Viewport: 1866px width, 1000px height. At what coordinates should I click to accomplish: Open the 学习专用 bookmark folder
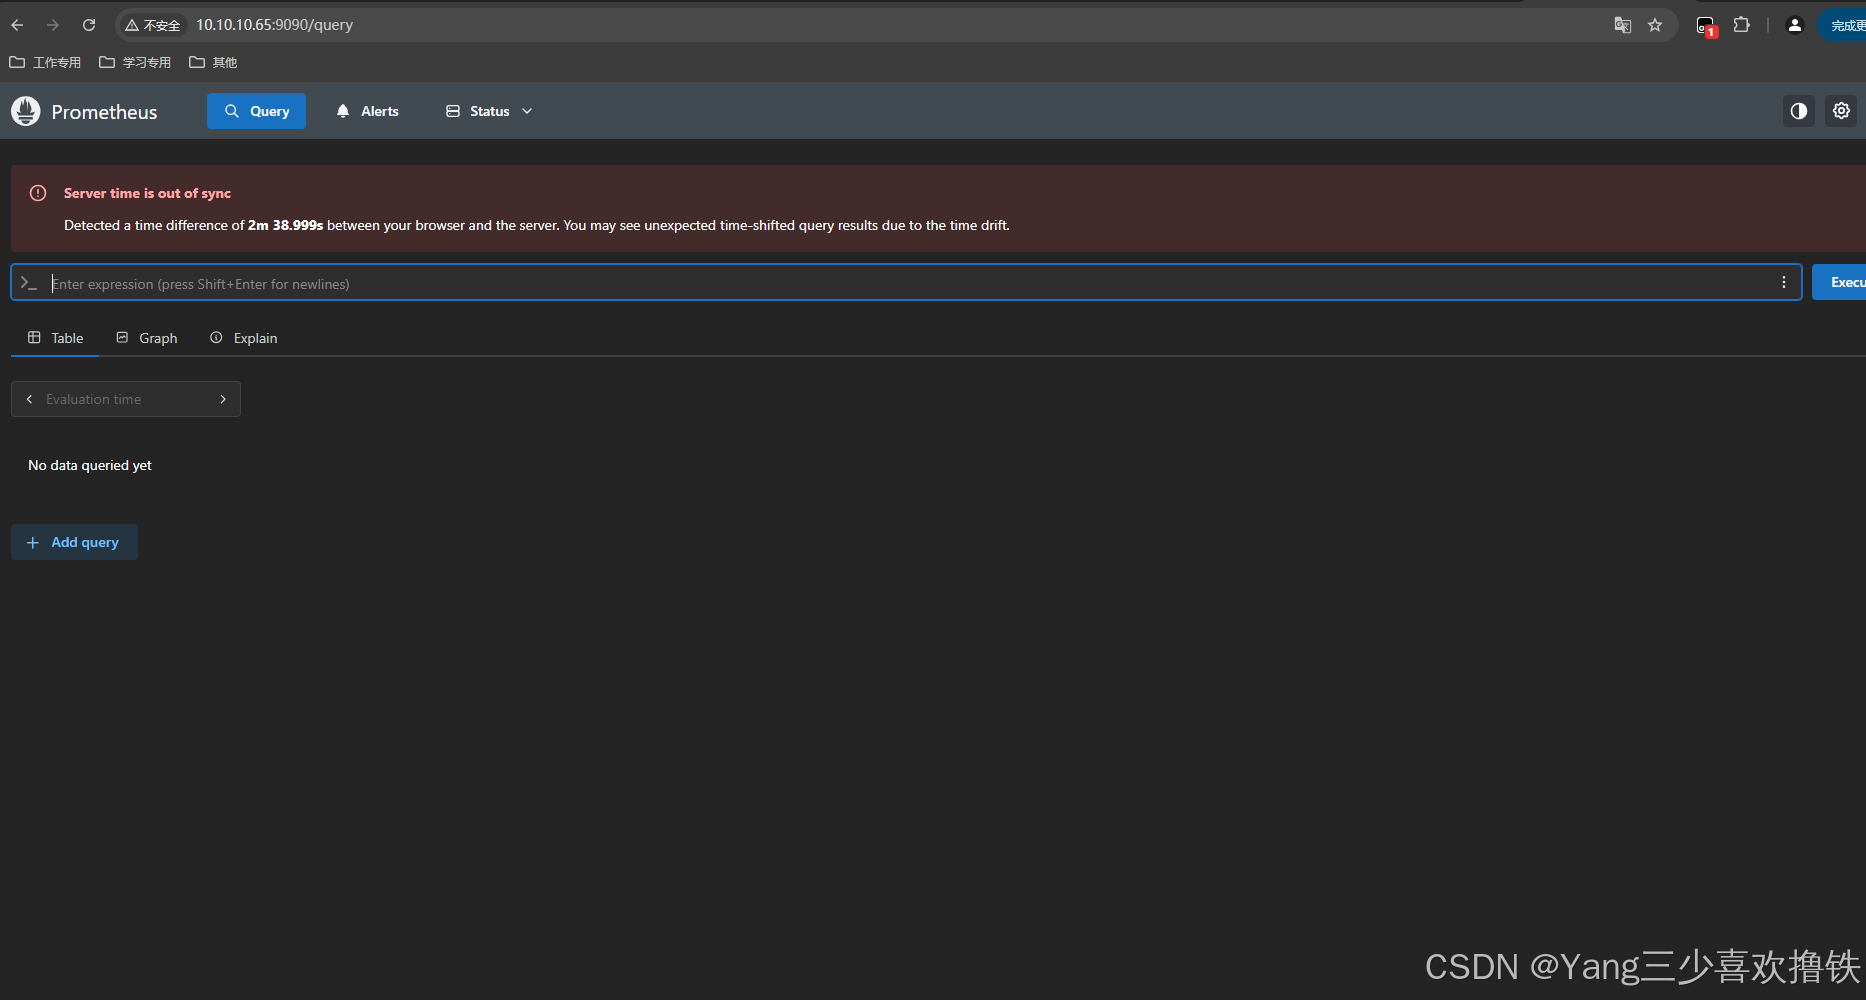click(x=135, y=62)
